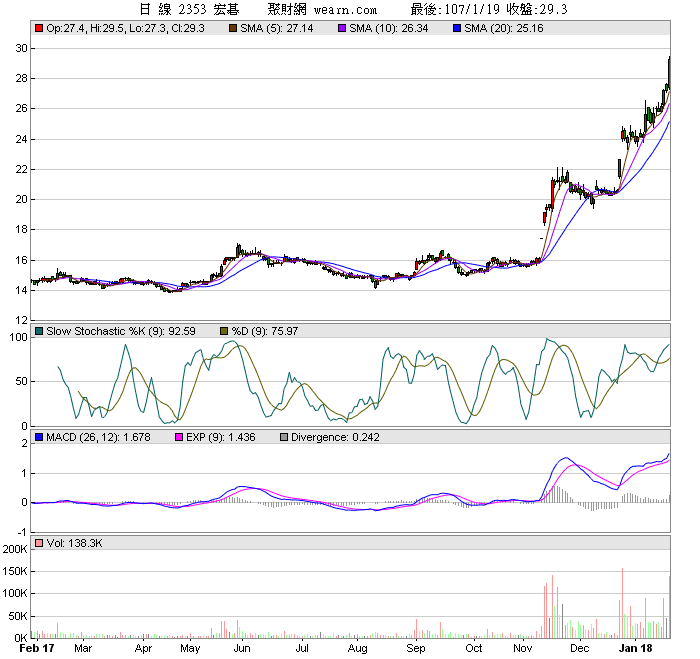Click the '收盤:29.3' closing price text
The image size is (700, 659).
pyautogui.click(x=537, y=9)
